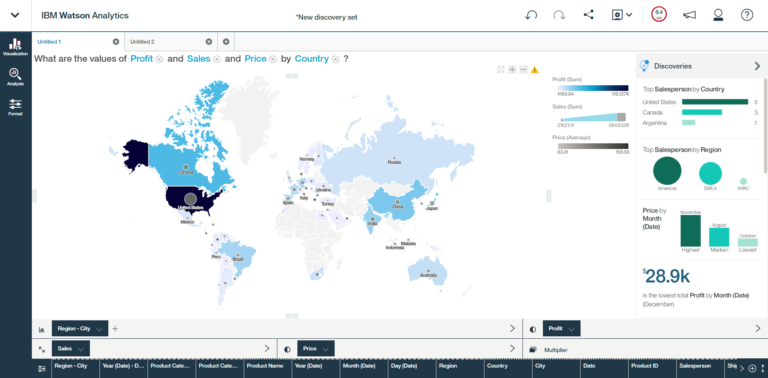Click the megaphone announcements icon
Image resolution: width=768 pixels, height=378 pixels.
(689, 15)
